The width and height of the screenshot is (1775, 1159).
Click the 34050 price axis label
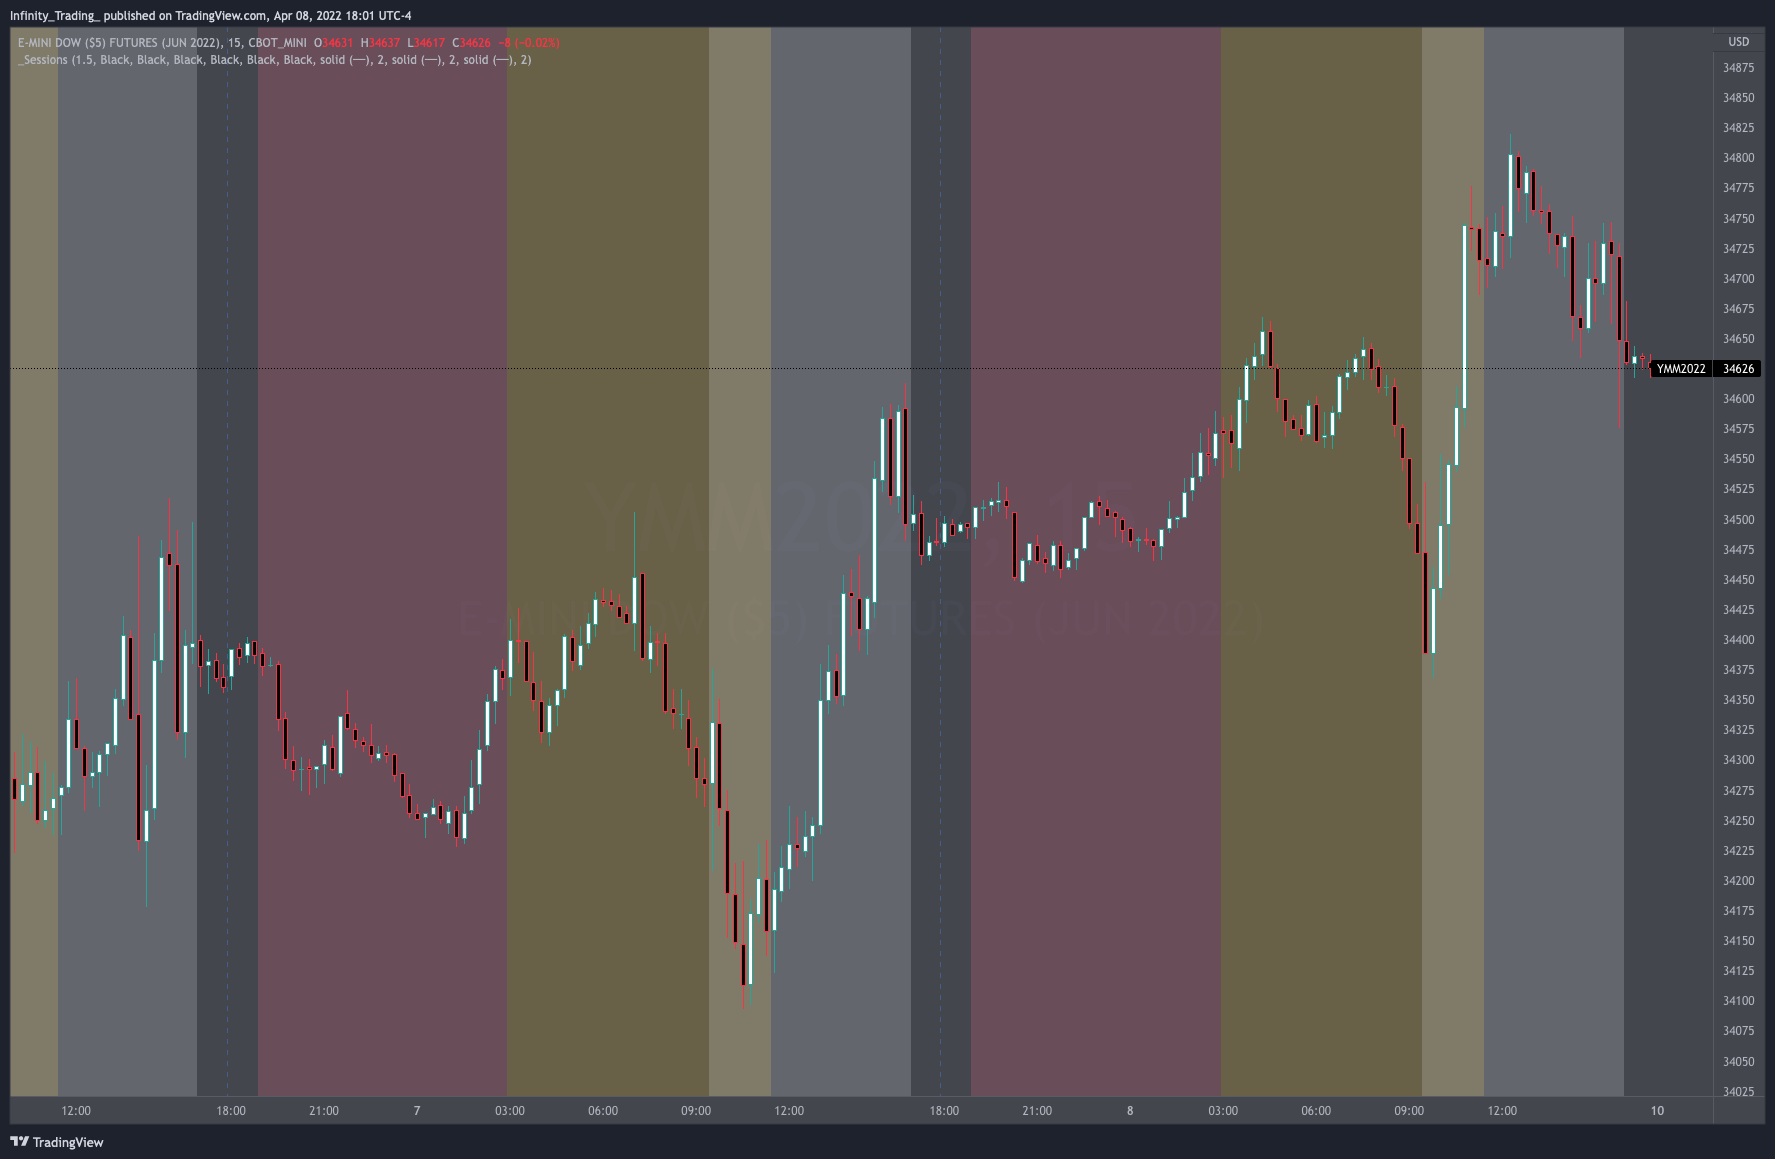1738,1062
